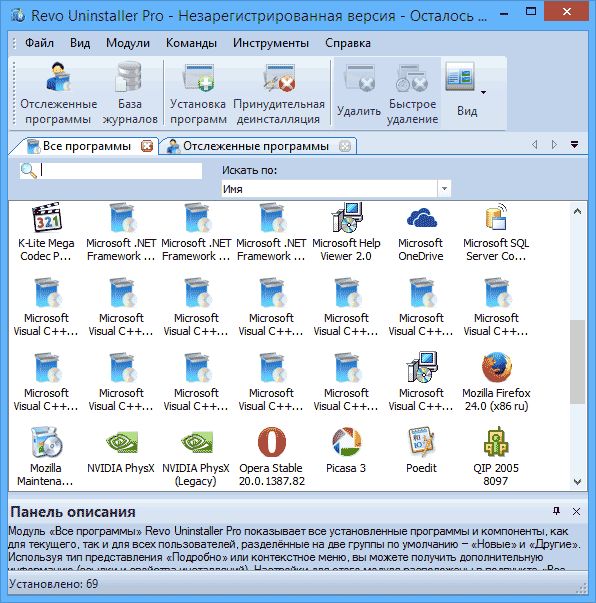Switch to Отслеженные программы tab
Image resolution: width=596 pixels, height=603 pixels.
[256, 146]
